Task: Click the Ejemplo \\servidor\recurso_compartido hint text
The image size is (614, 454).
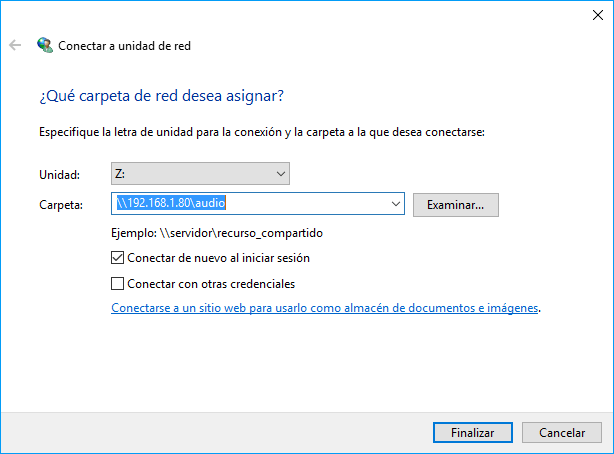Action: (218, 233)
